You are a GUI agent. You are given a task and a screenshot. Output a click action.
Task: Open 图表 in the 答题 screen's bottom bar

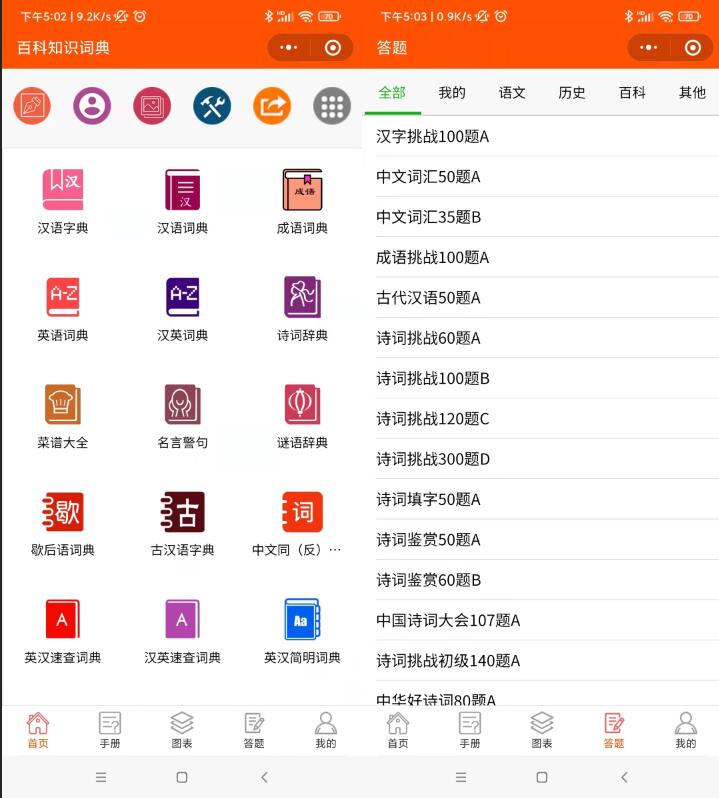pyautogui.click(x=542, y=730)
